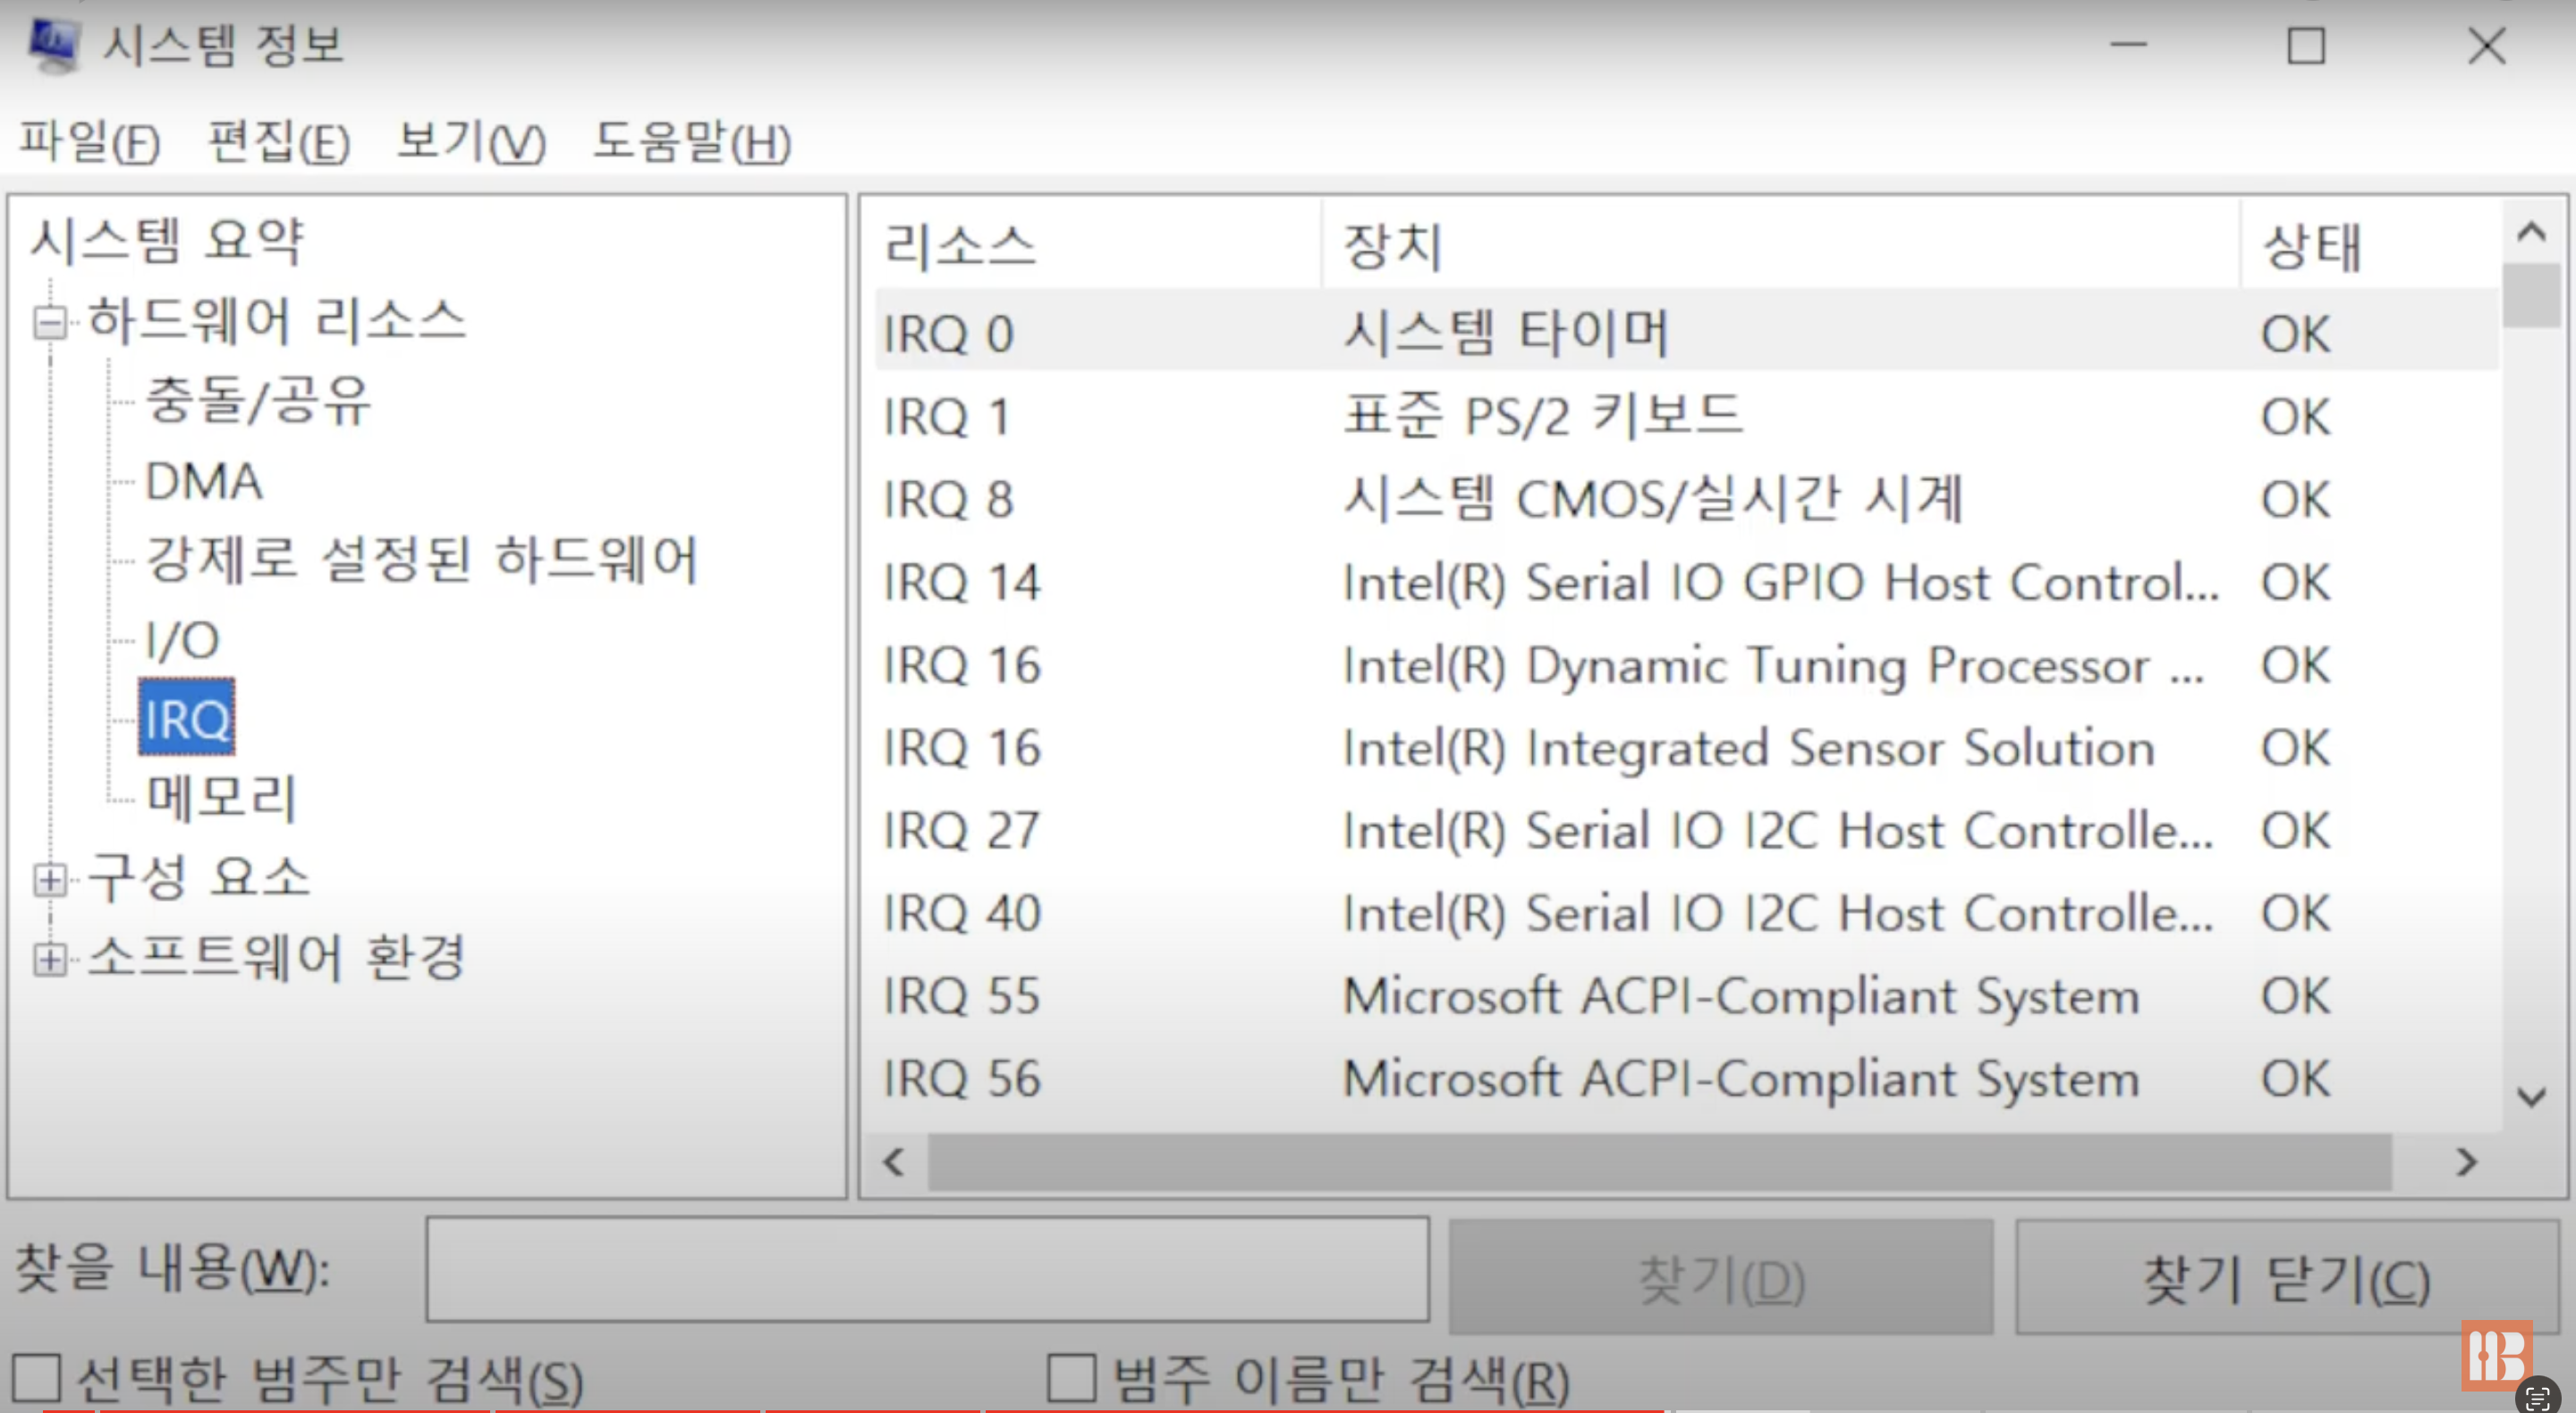This screenshot has height=1413, width=2576.
Task: Open the 도움말(H) menu
Action: click(x=692, y=141)
